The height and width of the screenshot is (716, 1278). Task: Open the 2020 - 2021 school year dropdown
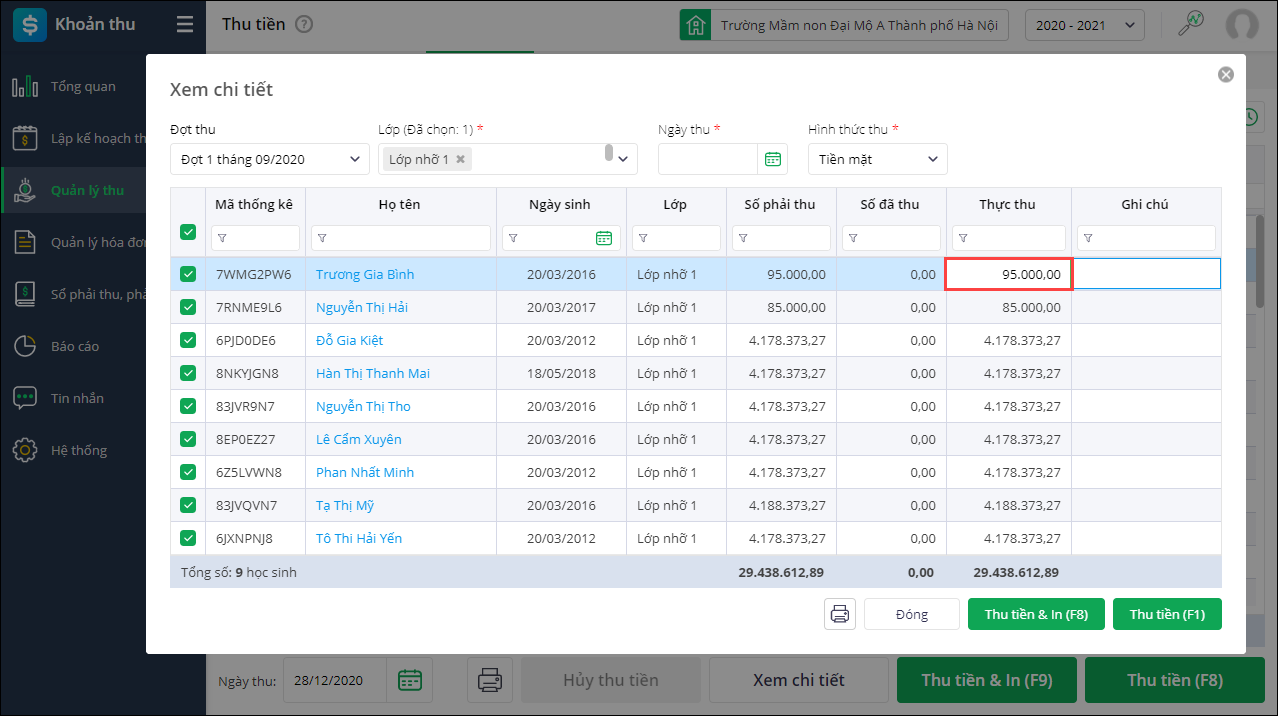coord(1085,25)
